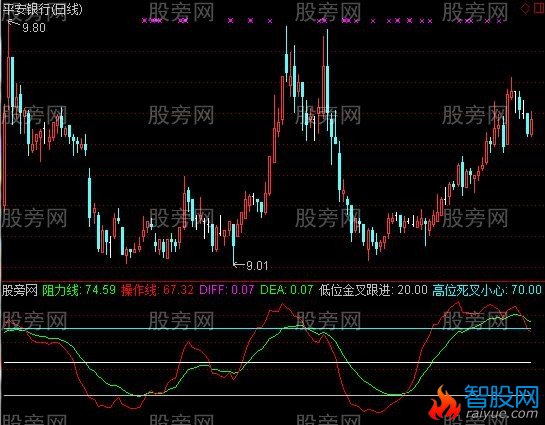
Task: Click the DEA: 0.07 indicator label
Action: 287,290
